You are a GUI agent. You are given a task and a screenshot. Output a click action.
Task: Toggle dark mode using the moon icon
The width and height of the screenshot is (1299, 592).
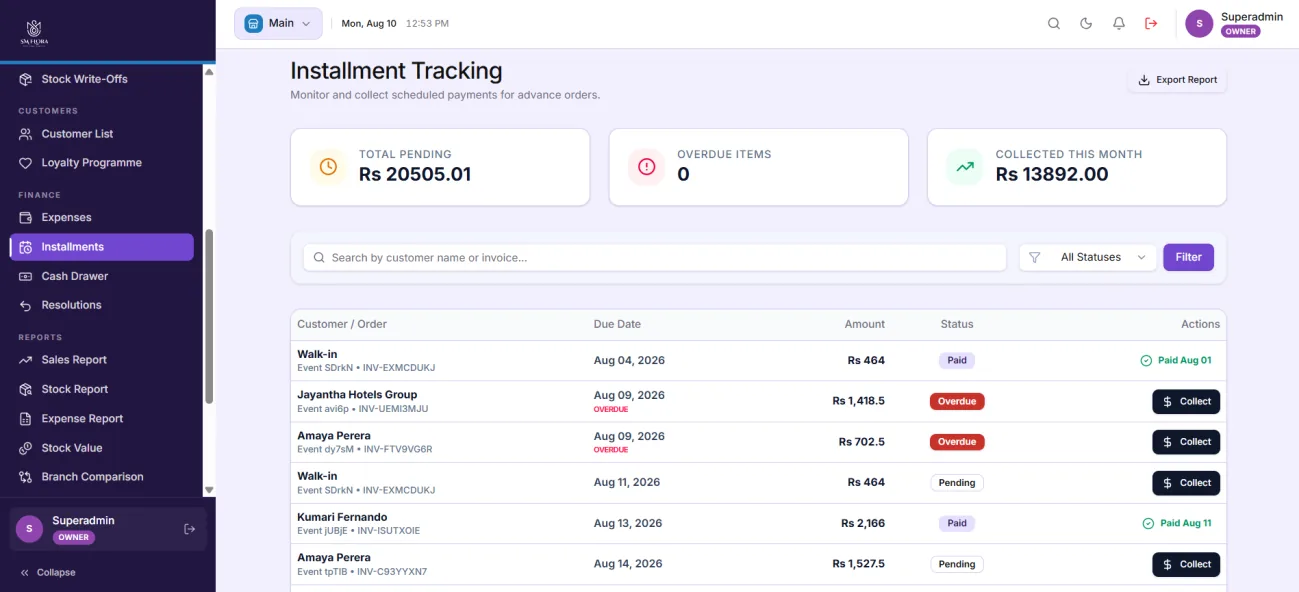pyautogui.click(x=1086, y=24)
